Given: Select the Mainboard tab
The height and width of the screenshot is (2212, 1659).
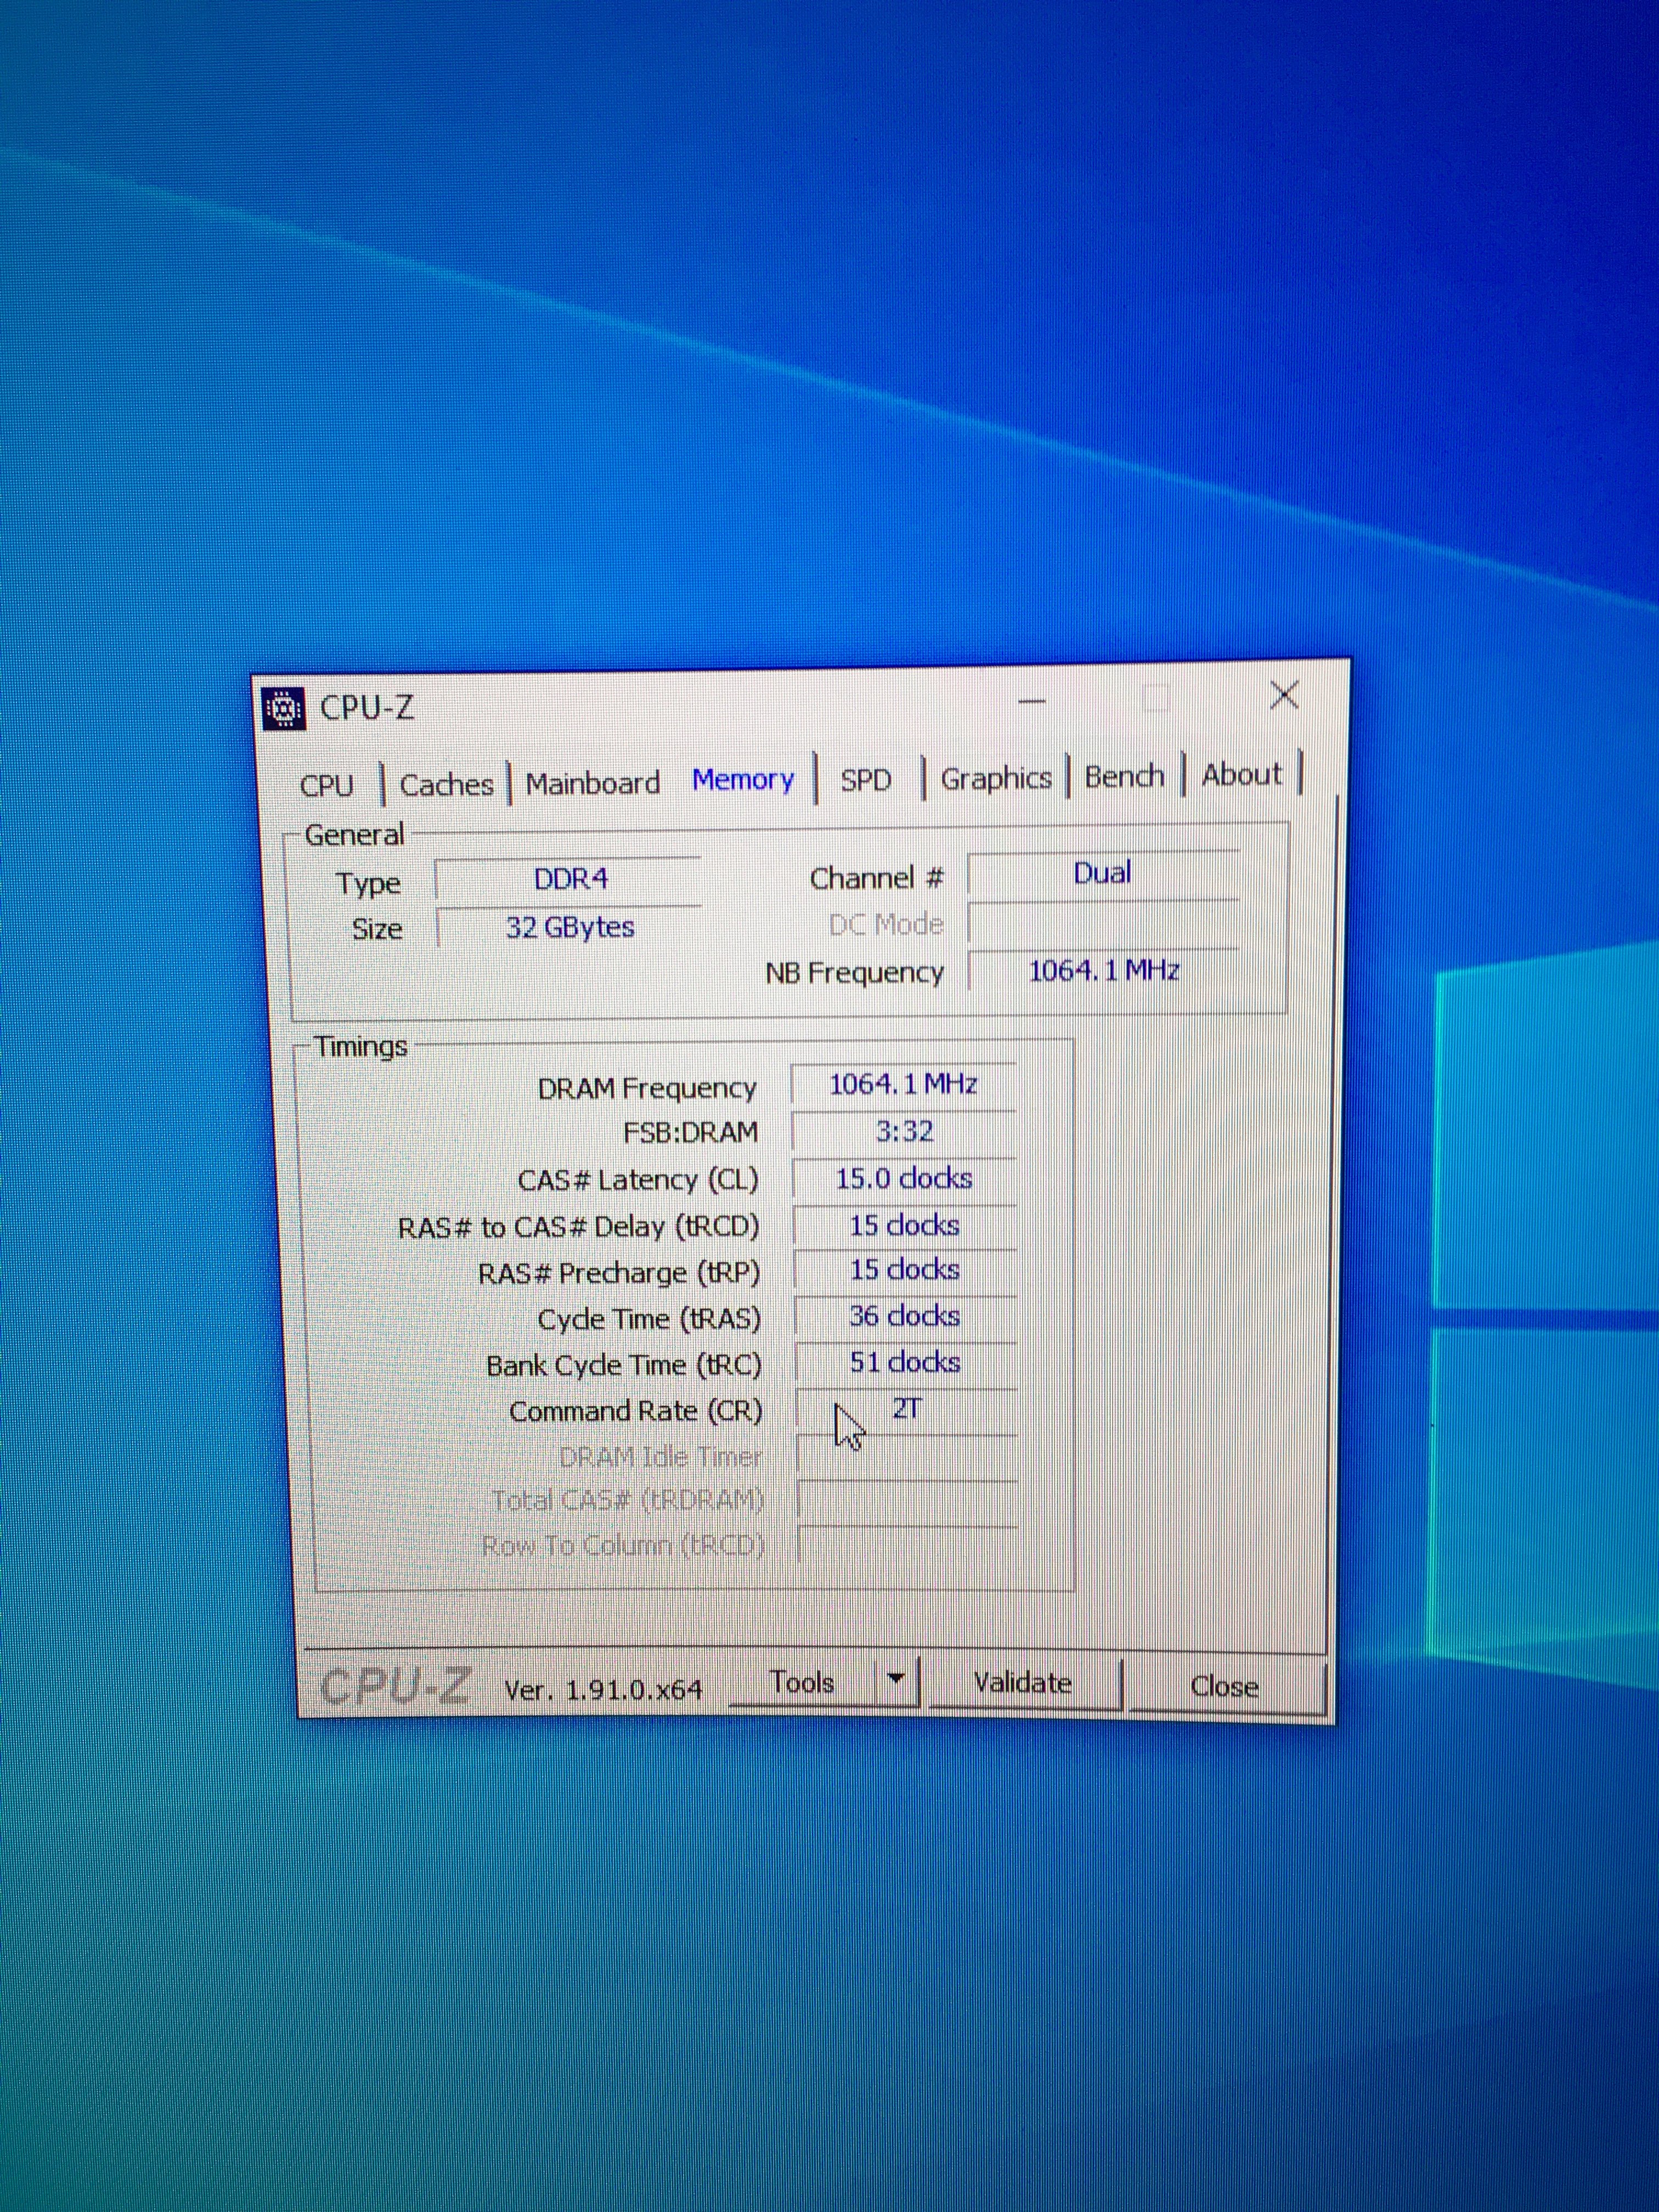Looking at the screenshot, I should click(593, 783).
